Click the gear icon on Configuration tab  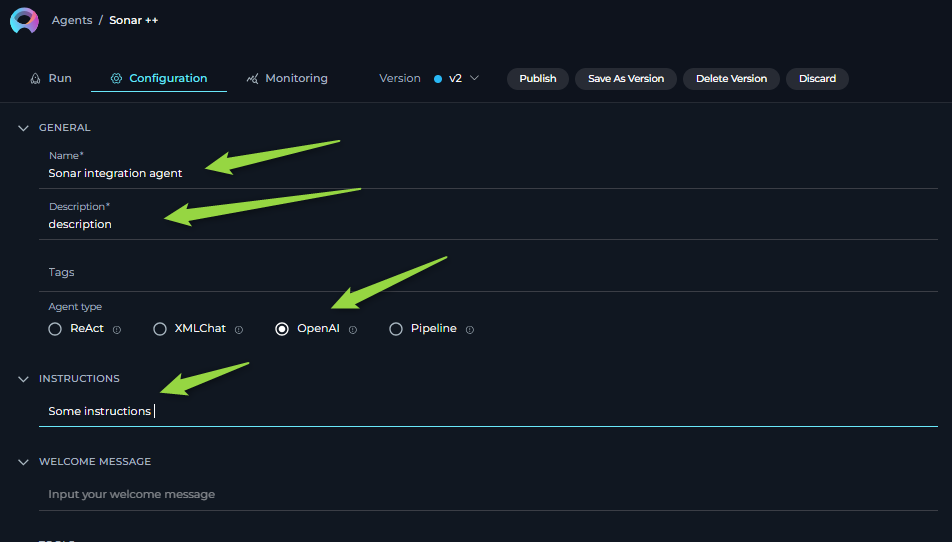click(116, 78)
